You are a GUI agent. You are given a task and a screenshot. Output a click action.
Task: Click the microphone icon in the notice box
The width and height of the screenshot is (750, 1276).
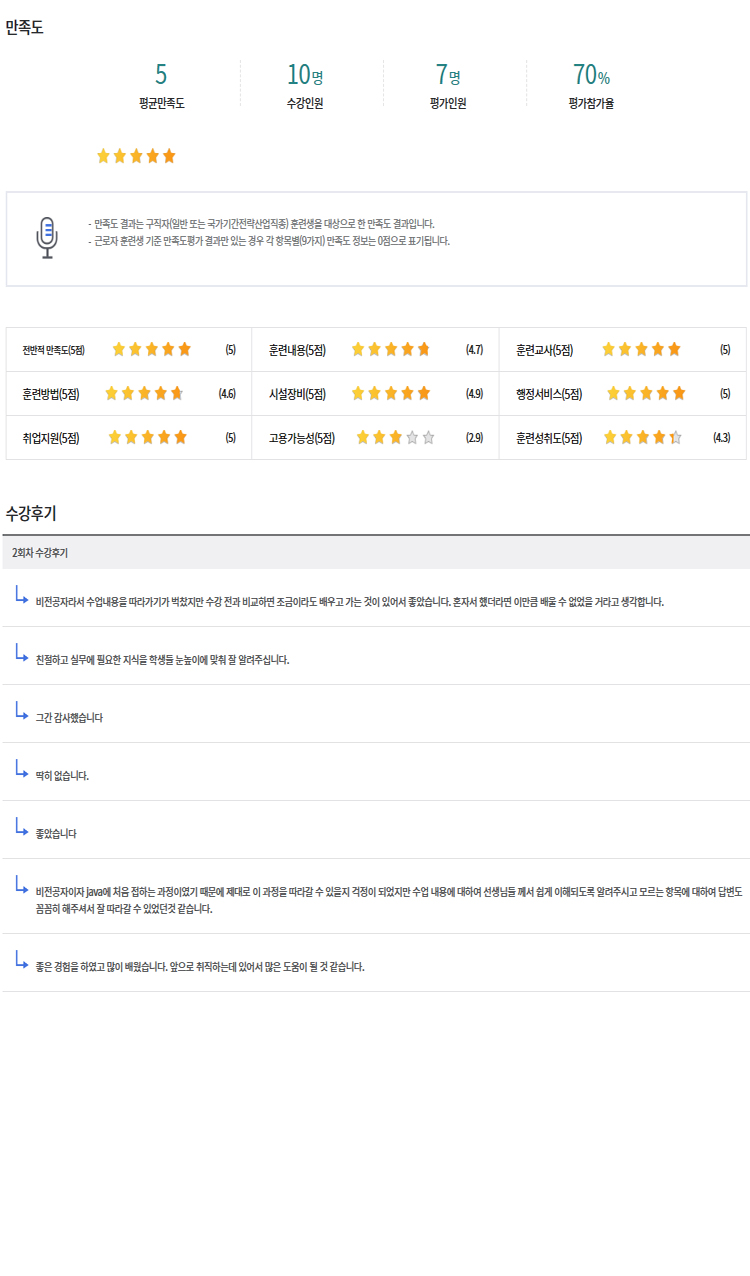(x=46, y=239)
